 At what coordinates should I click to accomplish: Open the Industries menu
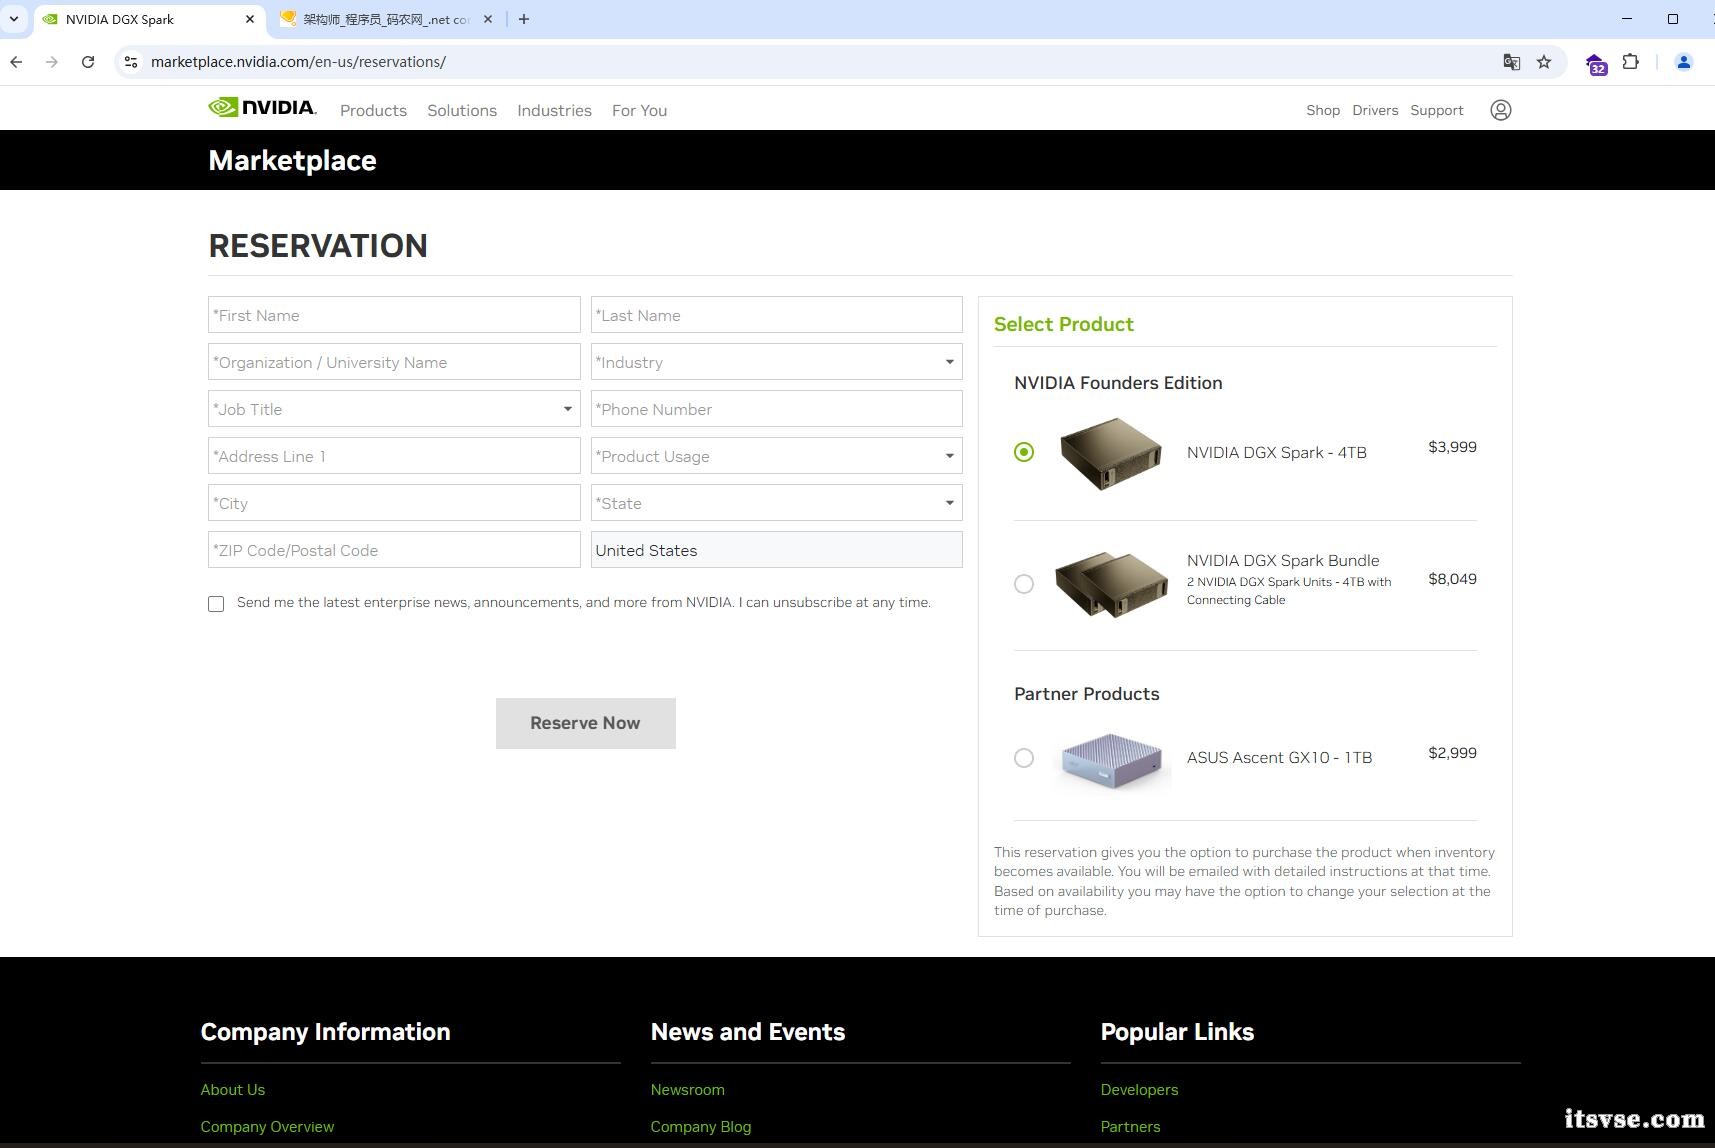554,110
